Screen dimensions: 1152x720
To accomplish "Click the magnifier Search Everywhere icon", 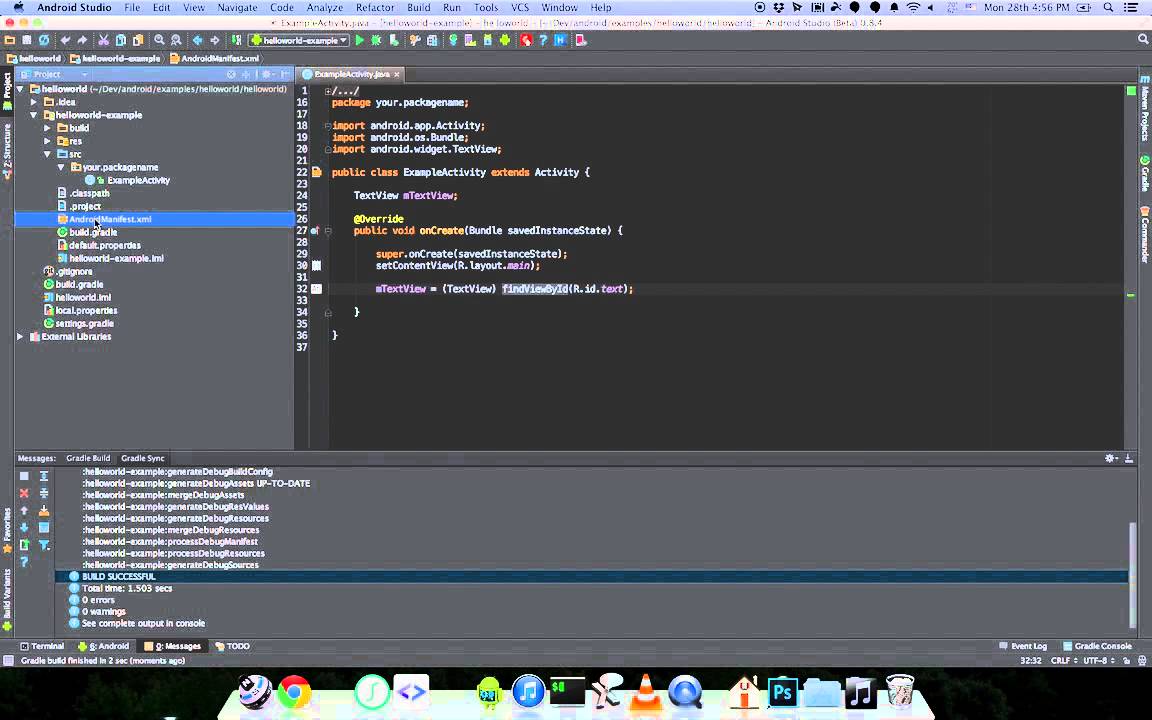I will click(1143, 40).
